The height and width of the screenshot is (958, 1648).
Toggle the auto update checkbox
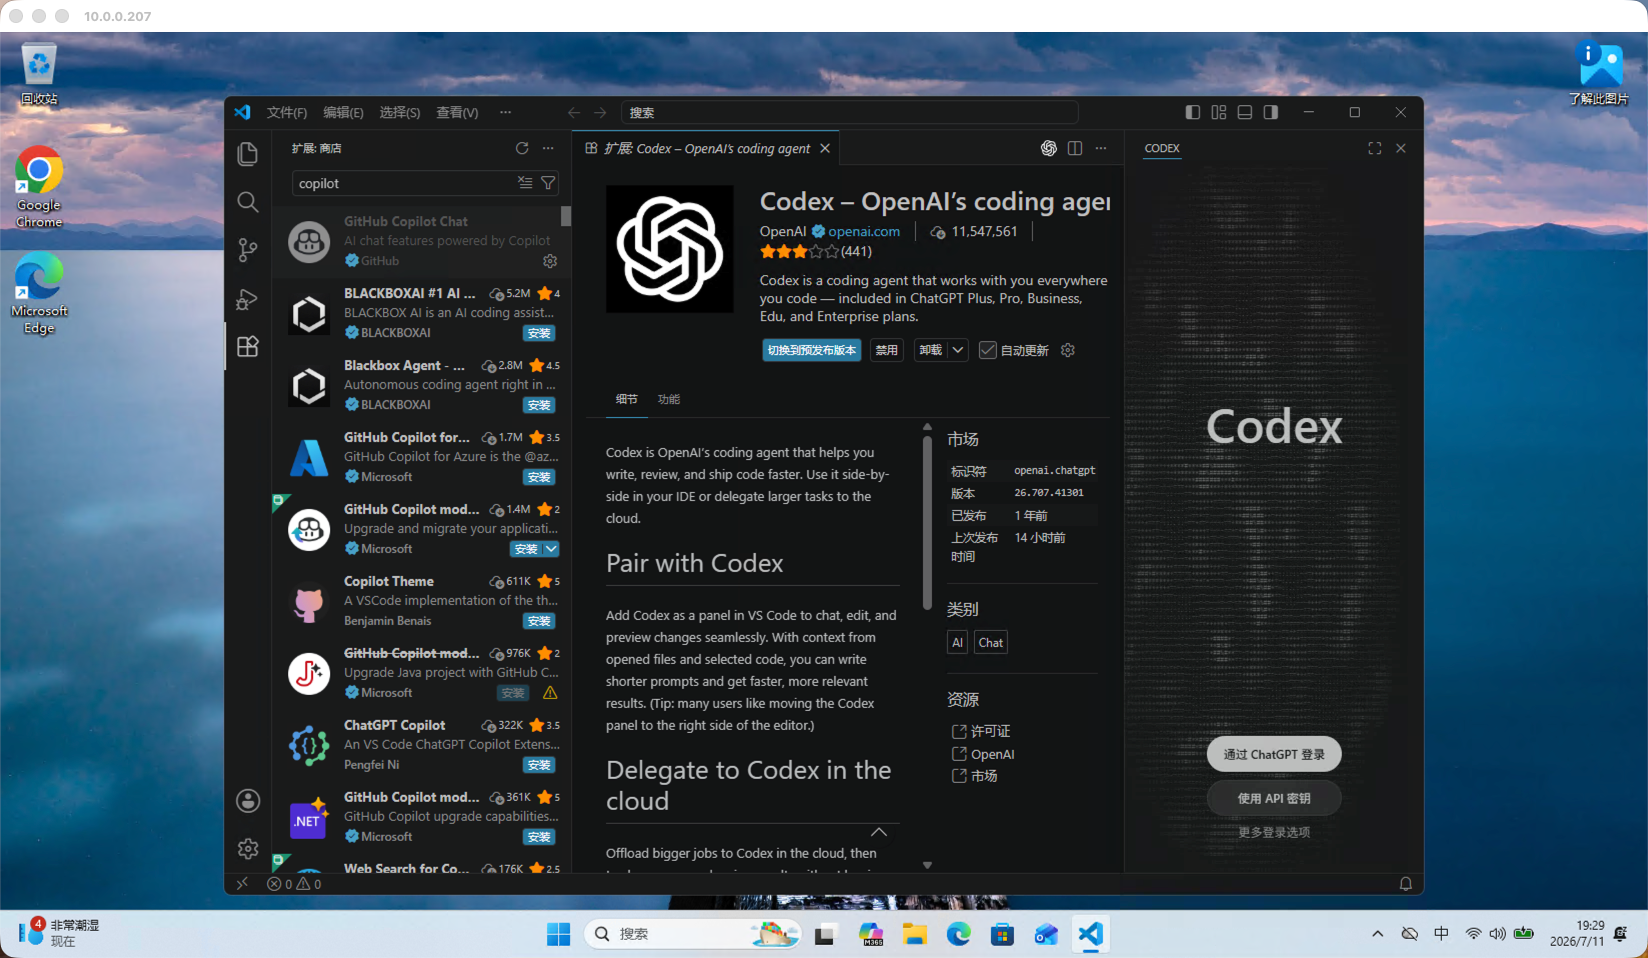(988, 350)
